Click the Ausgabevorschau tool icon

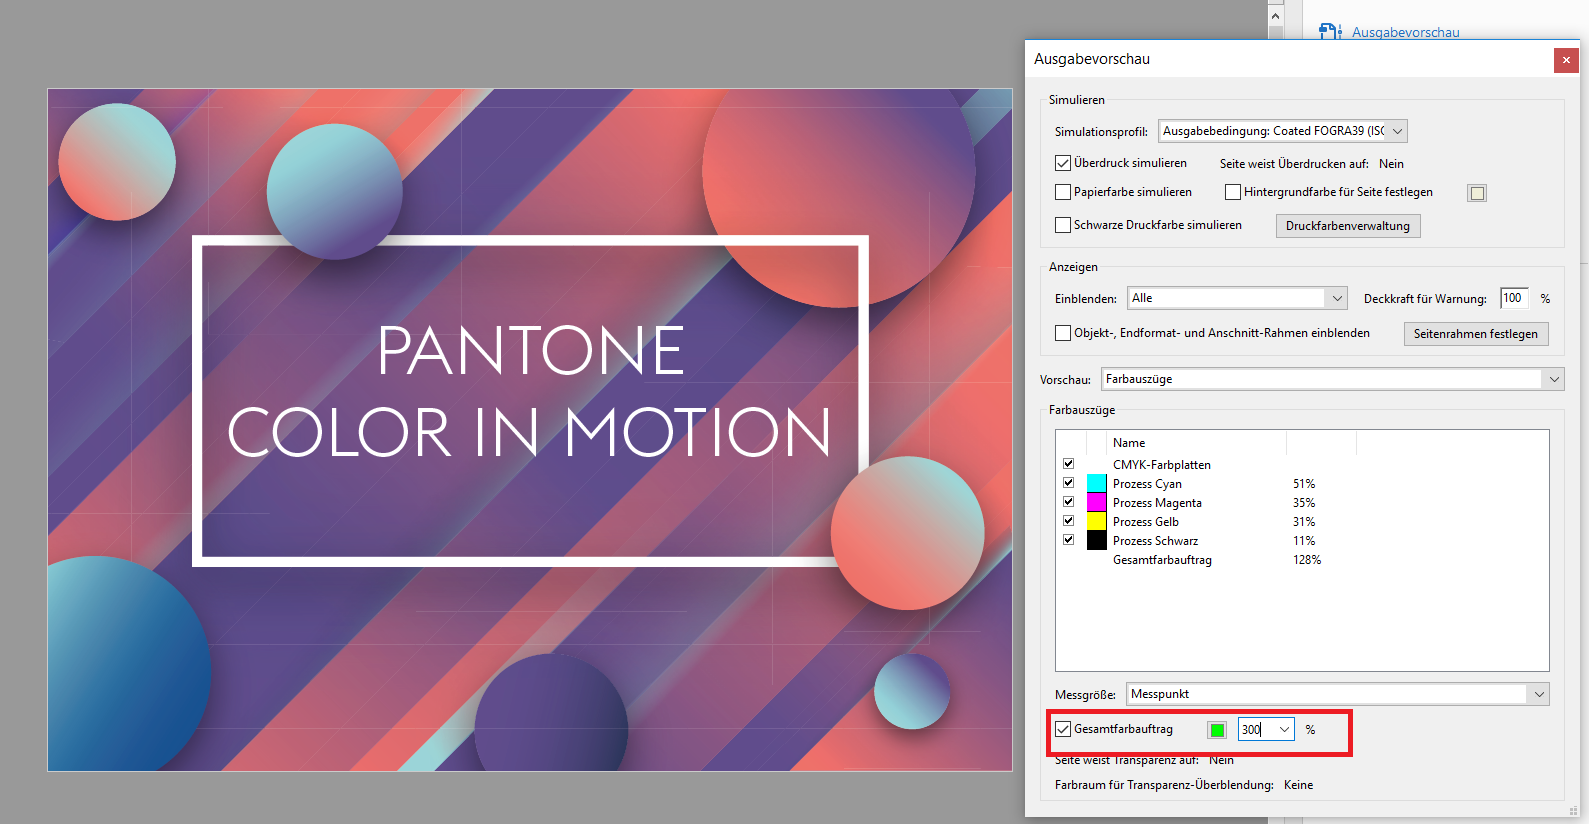1330,32
